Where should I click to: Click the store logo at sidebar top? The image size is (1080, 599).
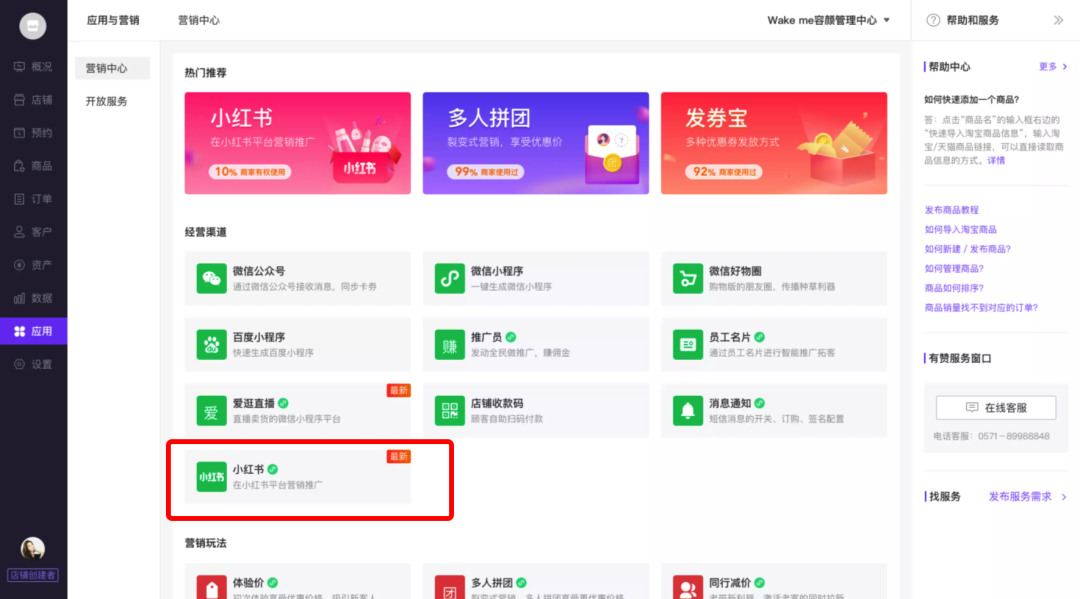pyautogui.click(x=32, y=26)
